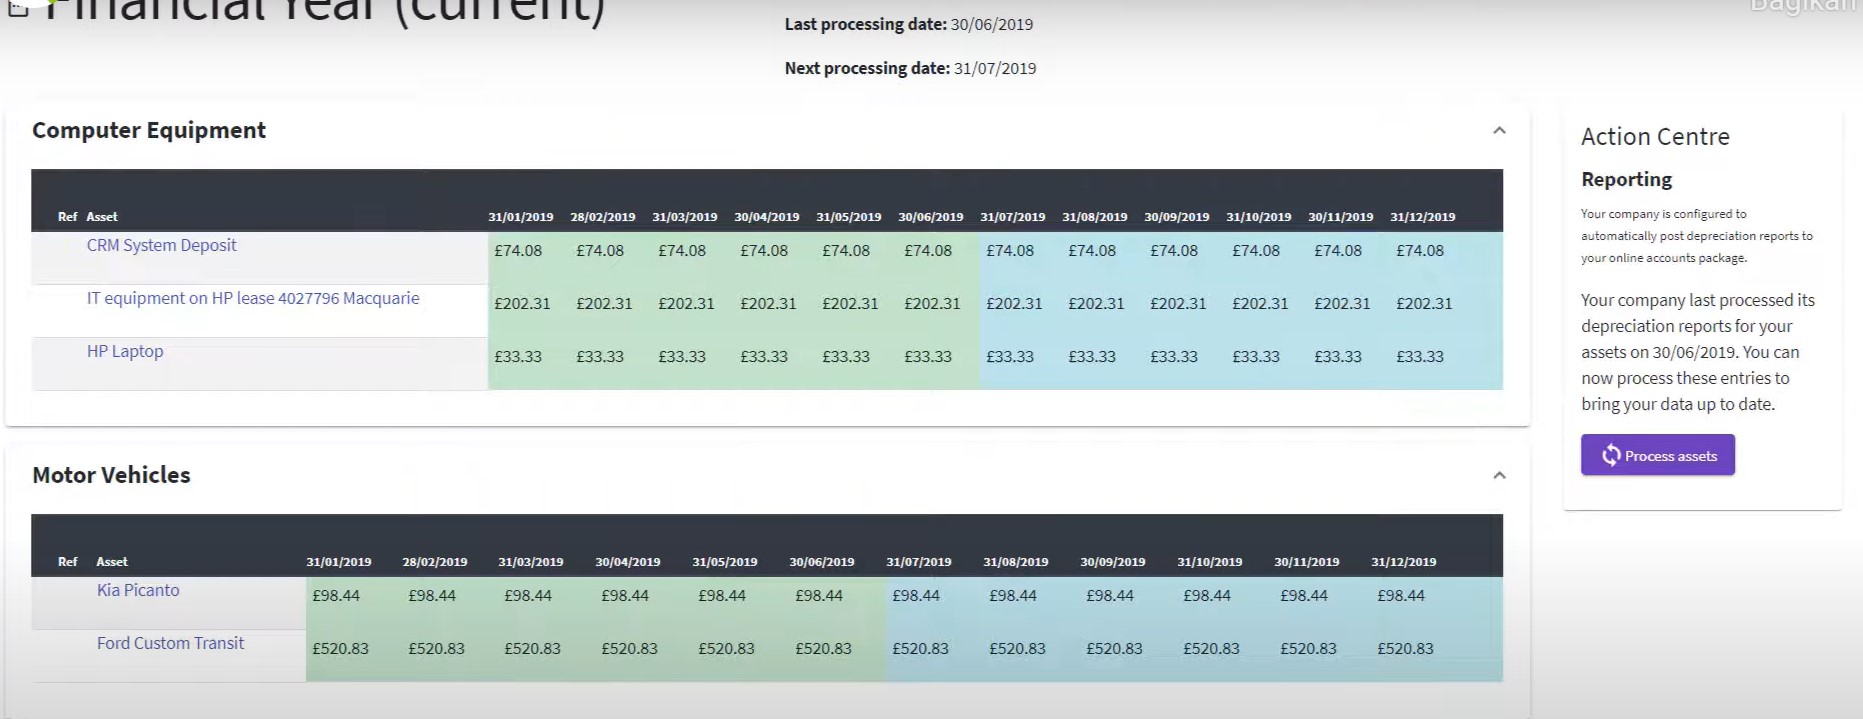Click the Ref header in Motor Vehicles table

pyautogui.click(x=67, y=562)
